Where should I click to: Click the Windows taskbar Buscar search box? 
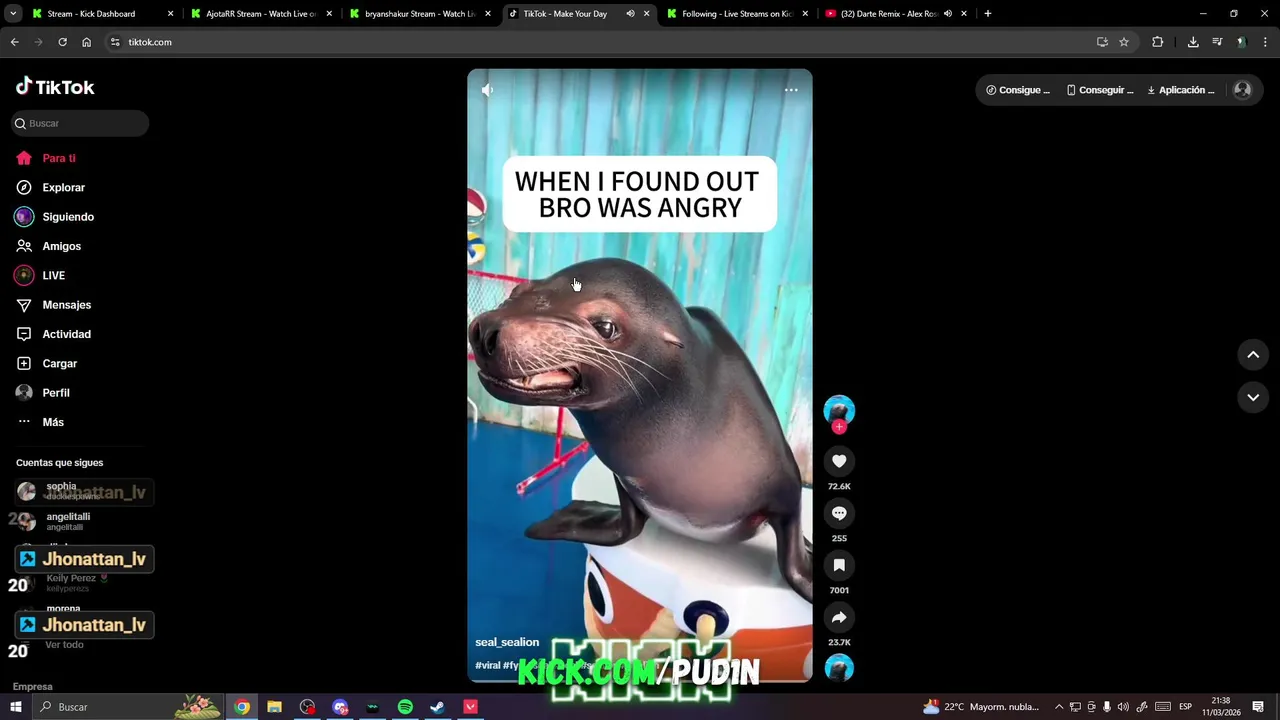point(128,707)
